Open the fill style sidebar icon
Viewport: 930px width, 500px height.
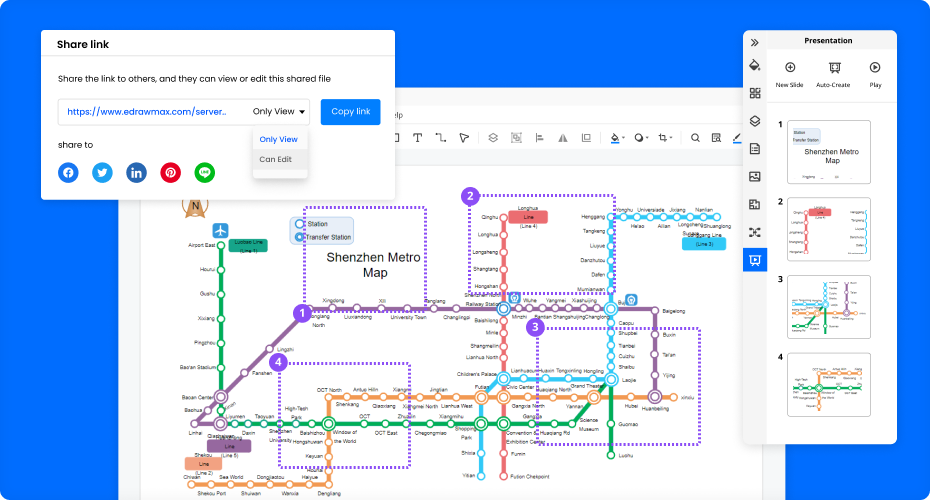click(755, 65)
